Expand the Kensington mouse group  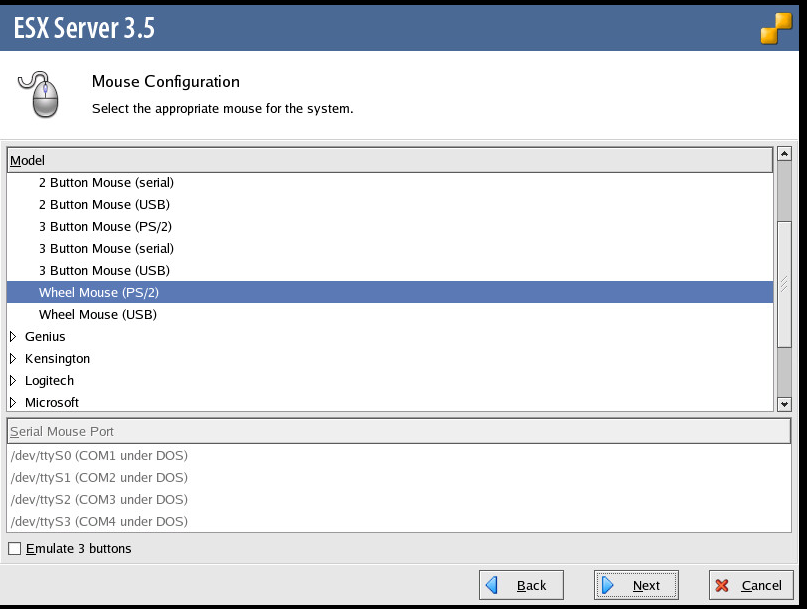14,359
